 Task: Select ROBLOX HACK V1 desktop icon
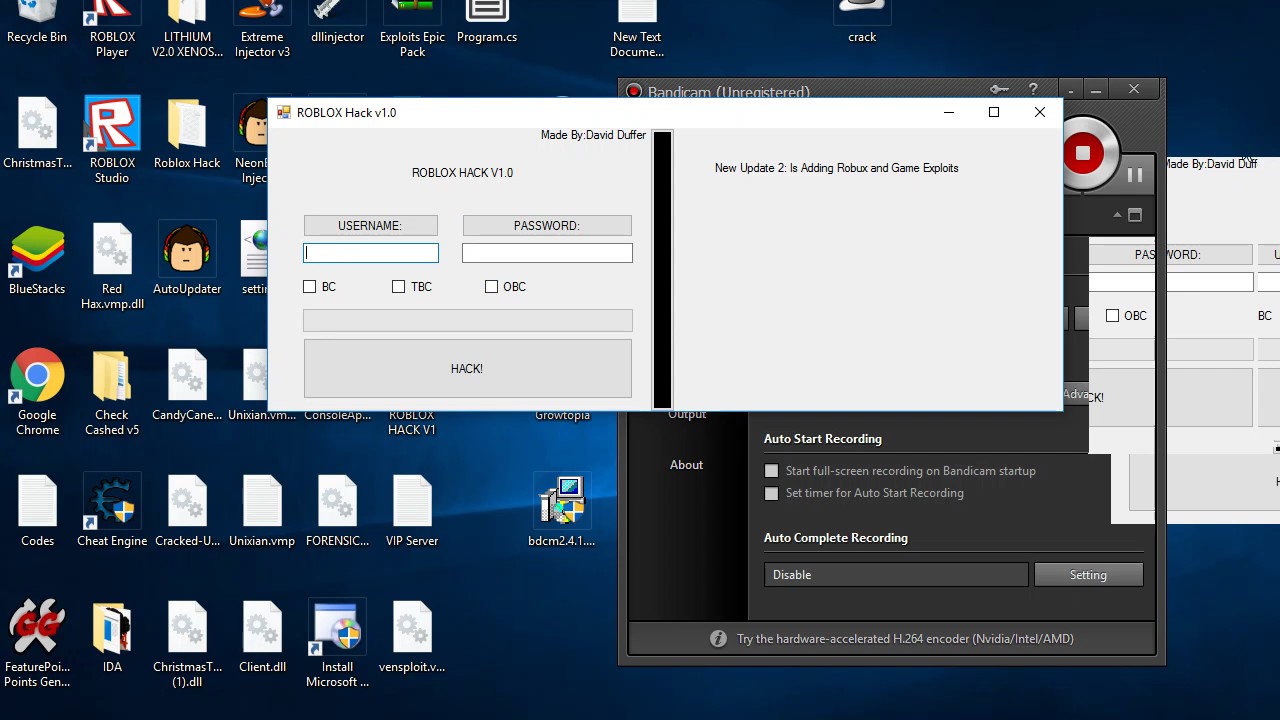click(x=412, y=423)
